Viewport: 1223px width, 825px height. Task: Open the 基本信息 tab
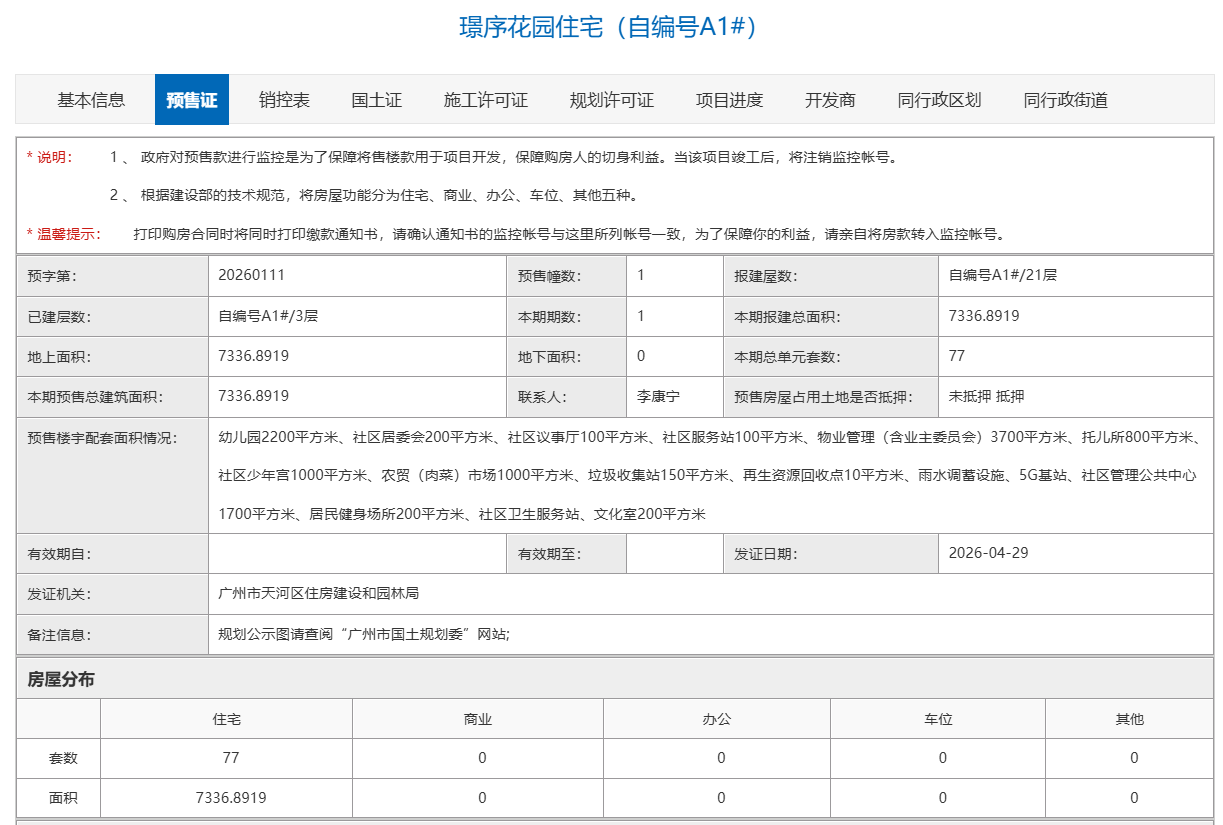click(91, 100)
